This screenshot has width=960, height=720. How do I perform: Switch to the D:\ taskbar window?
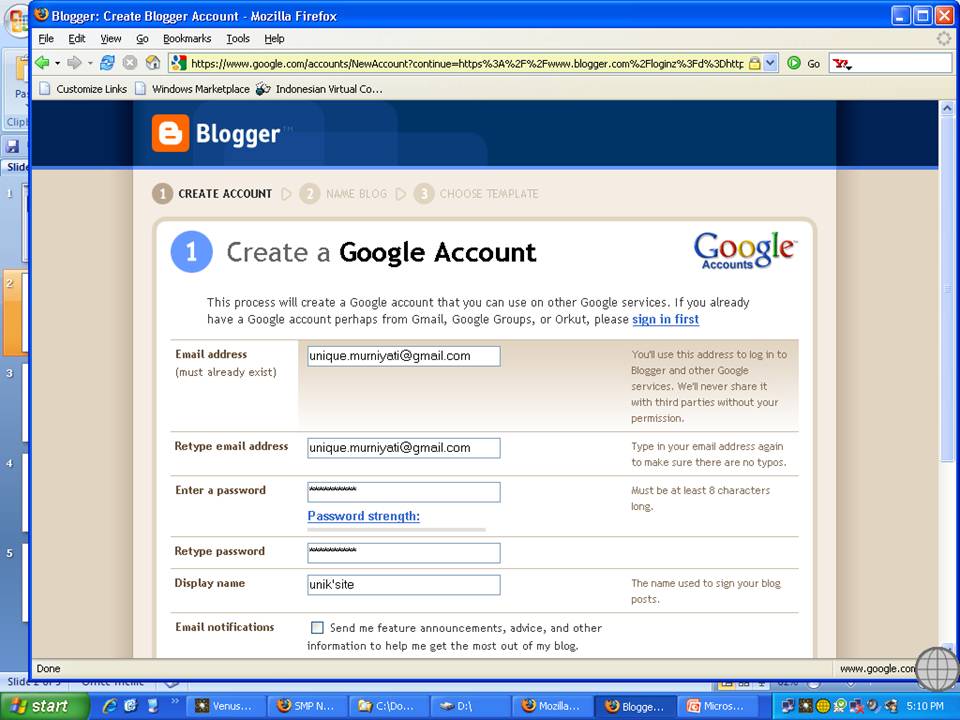point(469,706)
